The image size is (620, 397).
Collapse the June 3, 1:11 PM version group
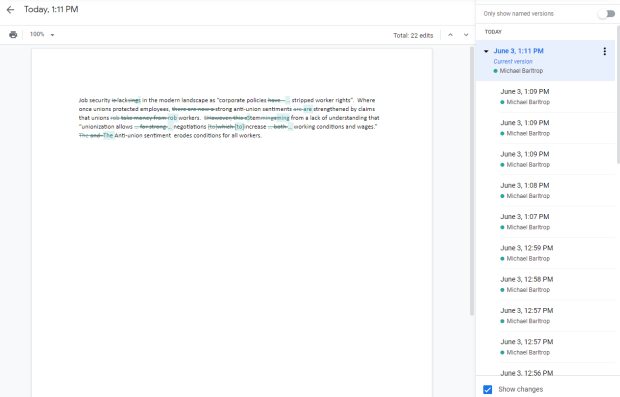point(486,51)
